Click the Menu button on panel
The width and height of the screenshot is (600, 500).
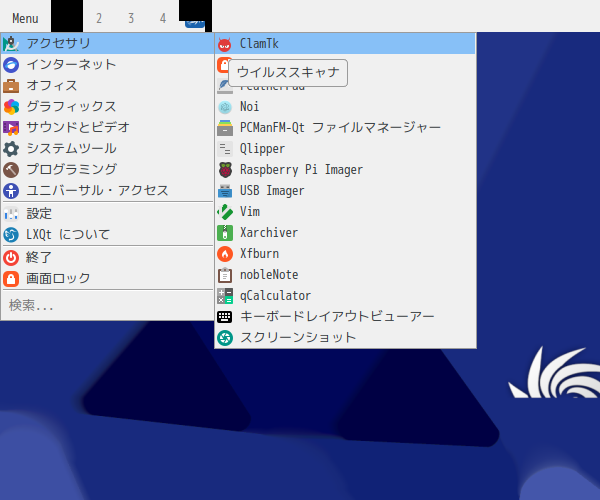pyautogui.click(x=25, y=18)
